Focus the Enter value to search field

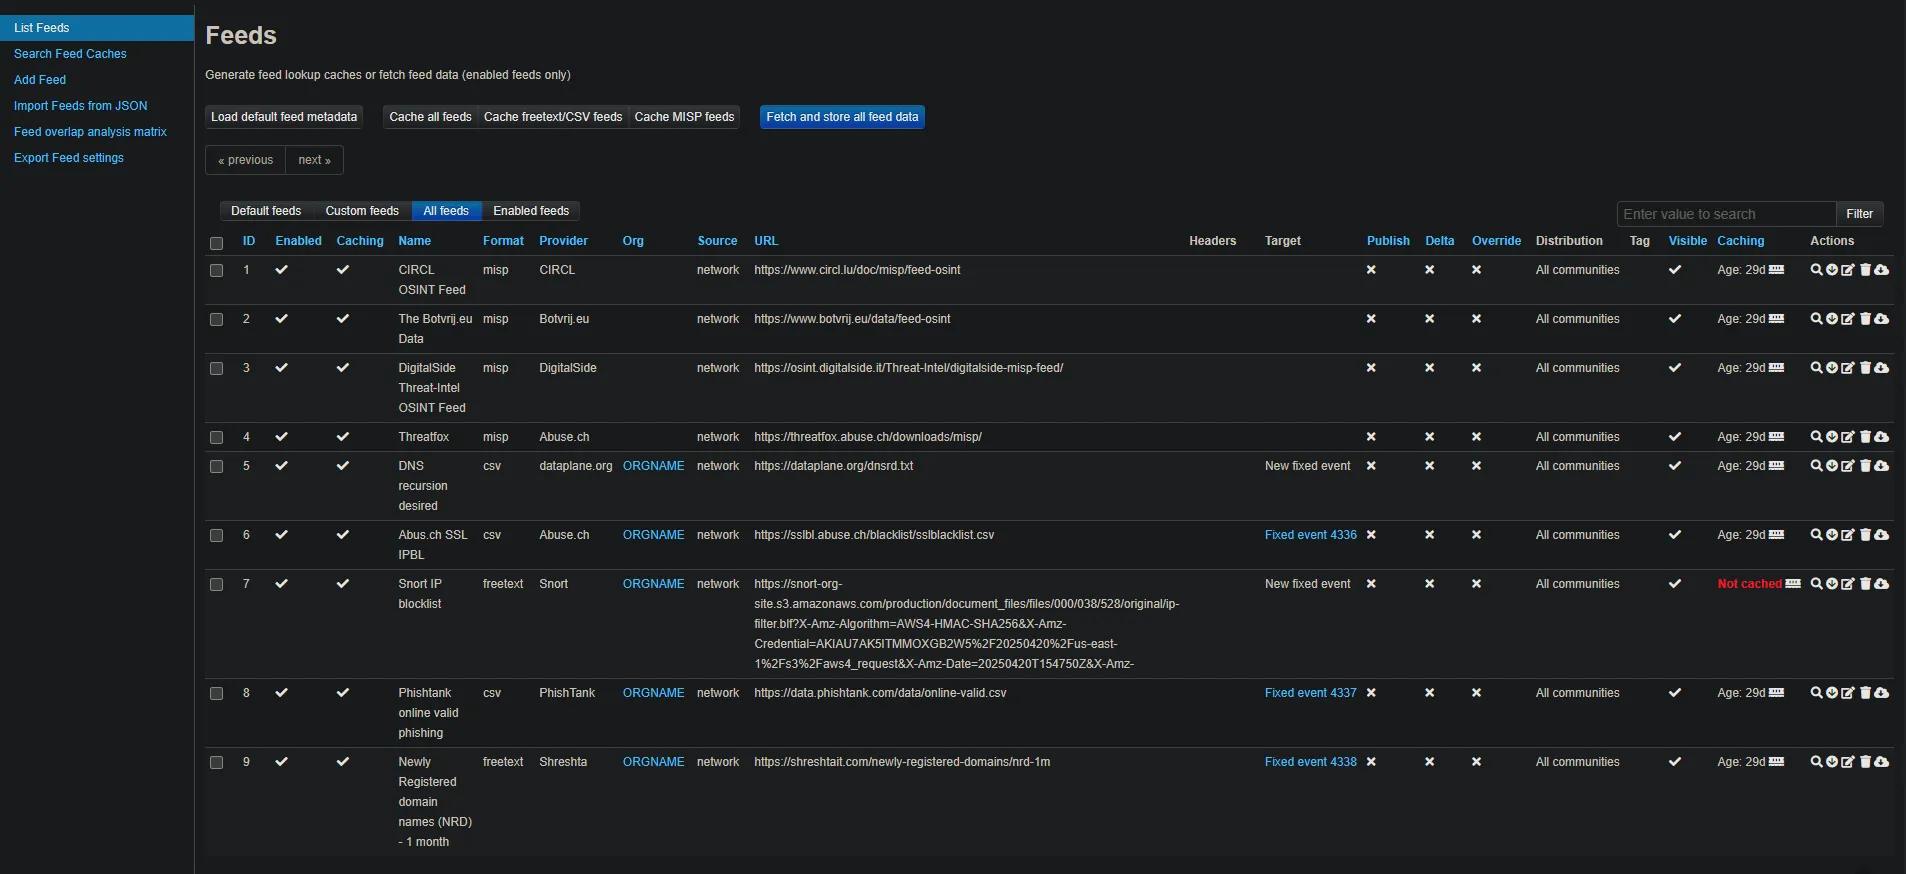[x=1725, y=214]
